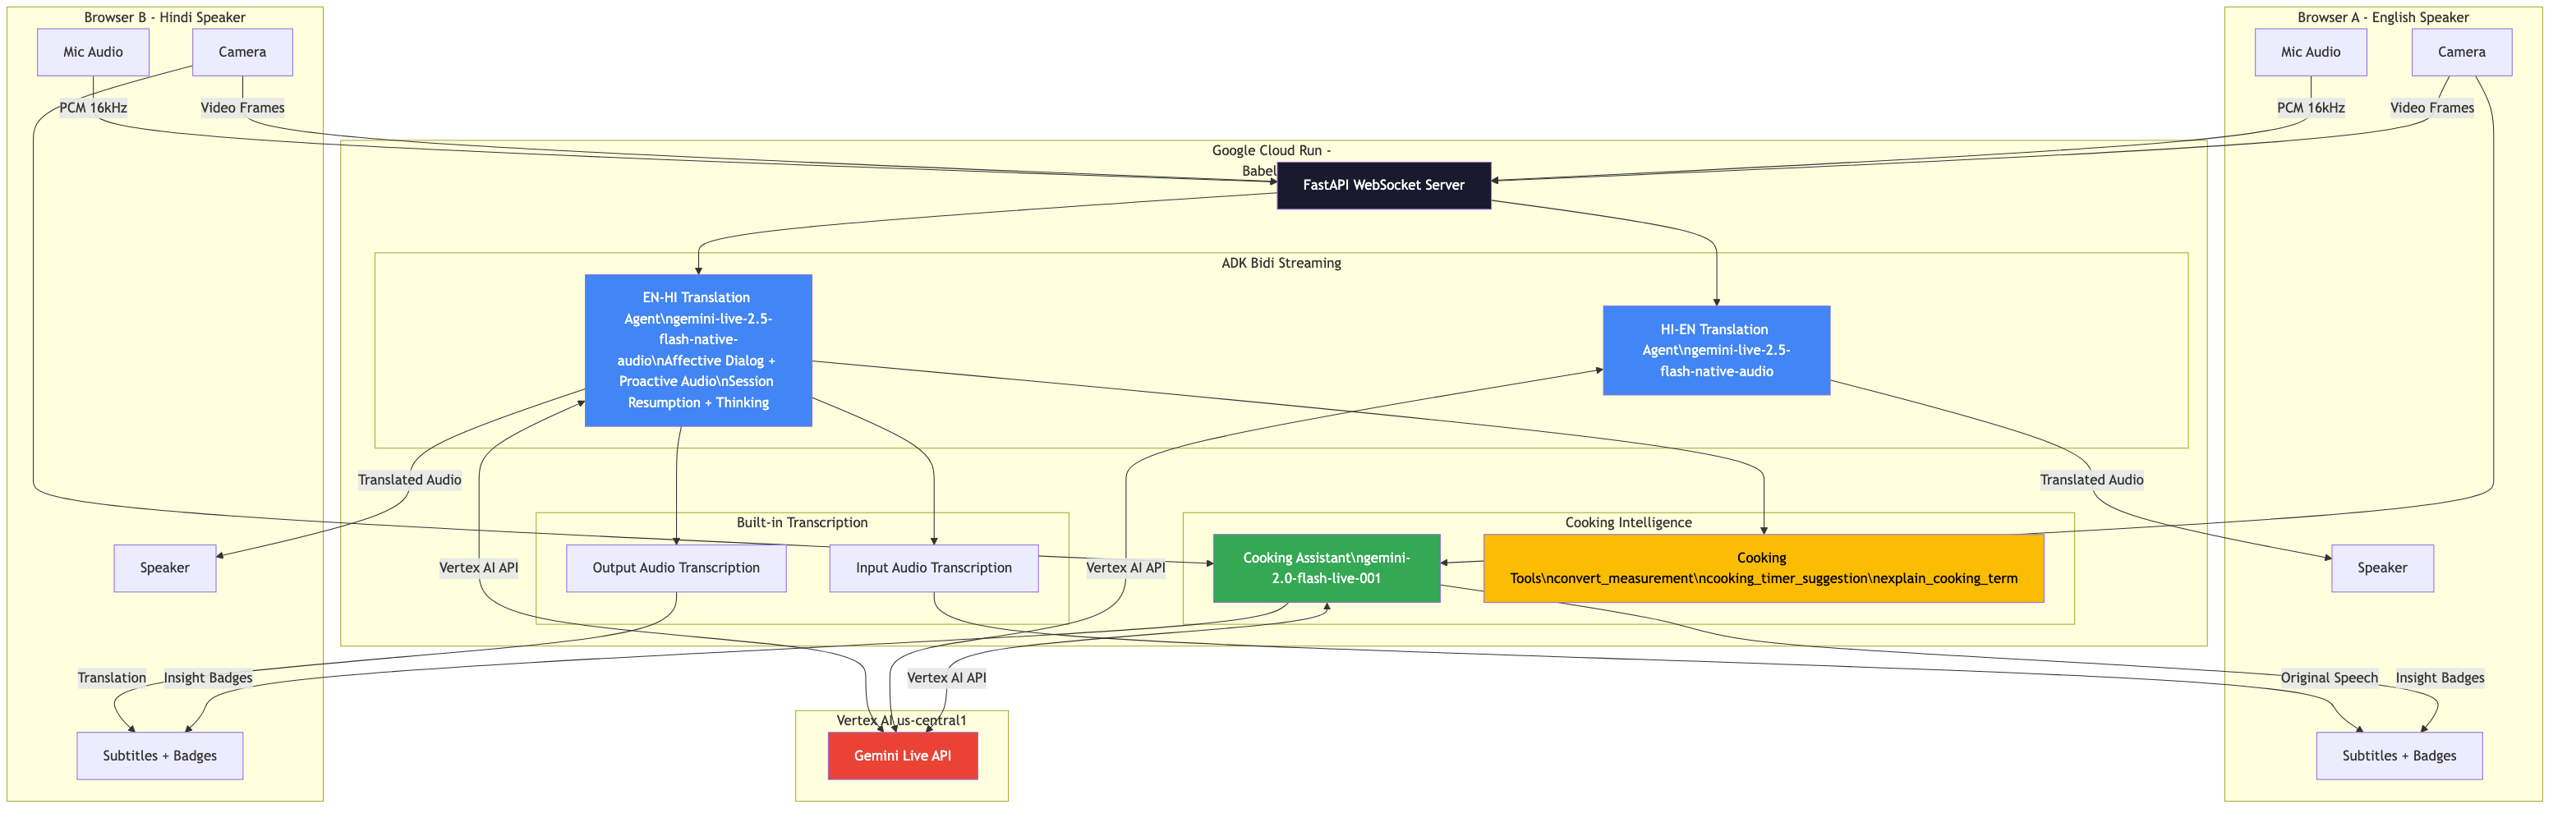2576x818 pixels.
Task: Click the orange Cooking Tools node
Action: coord(1763,568)
